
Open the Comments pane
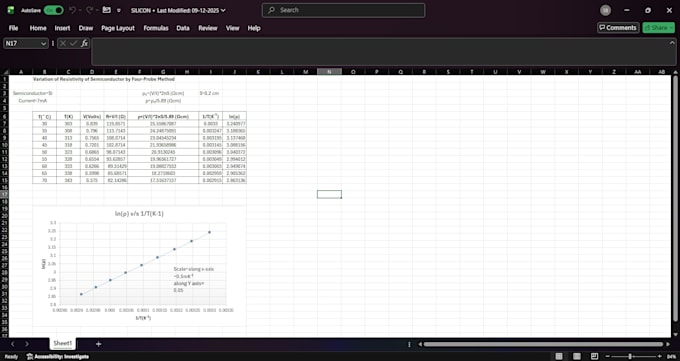coord(618,28)
